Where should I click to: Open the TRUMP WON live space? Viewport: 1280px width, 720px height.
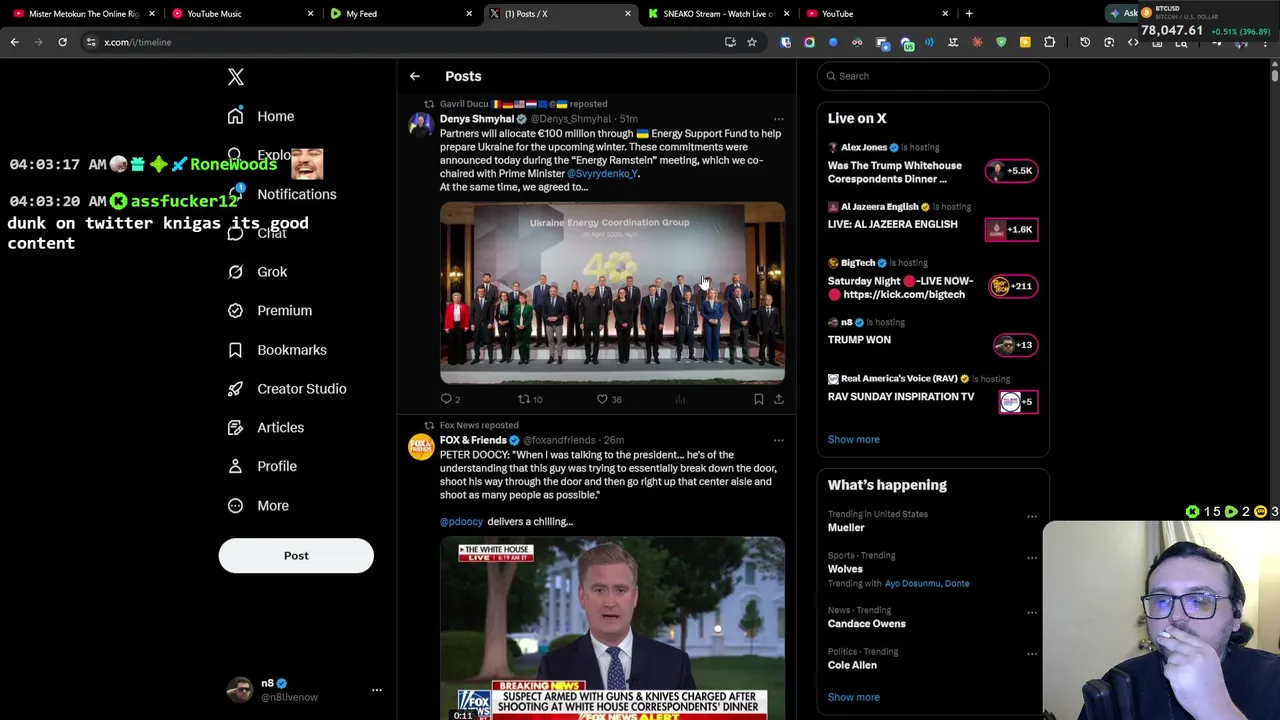pos(859,340)
